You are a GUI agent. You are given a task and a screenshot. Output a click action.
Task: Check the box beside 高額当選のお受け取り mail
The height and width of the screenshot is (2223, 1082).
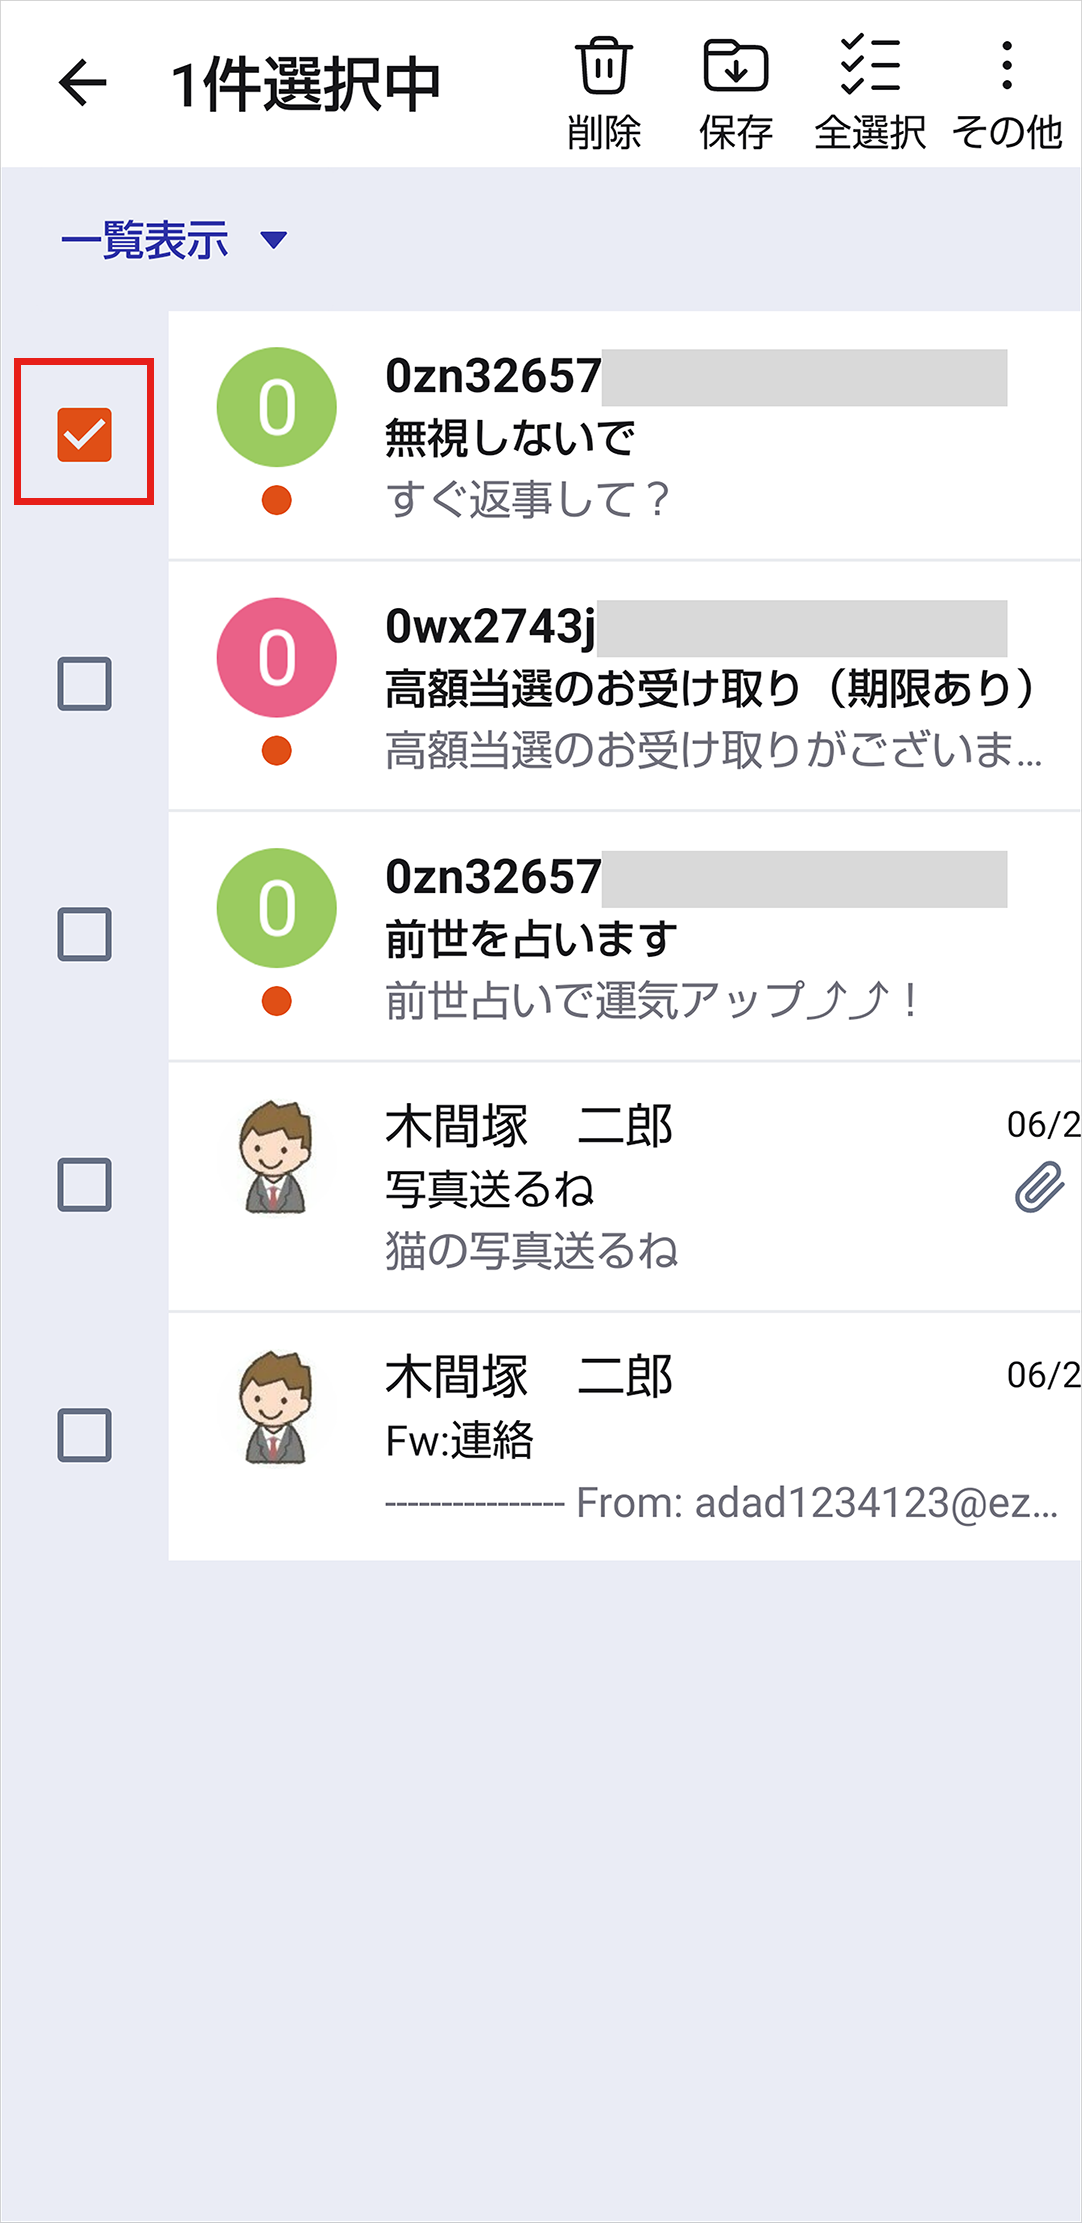[x=84, y=684]
